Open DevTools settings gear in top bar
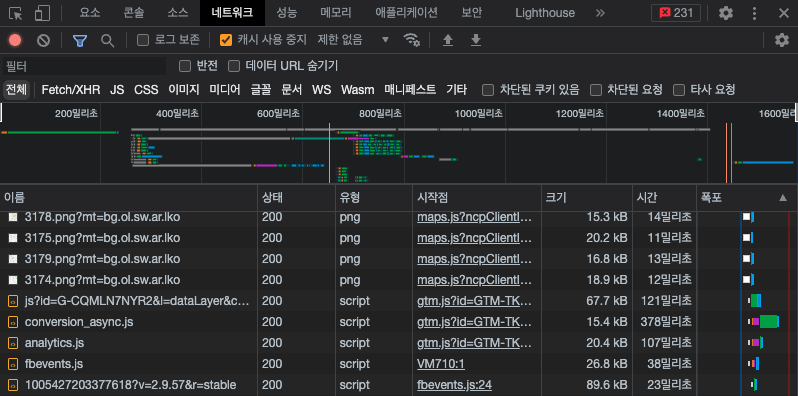This screenshot has width=798, height=396. (x=726, y=13)
